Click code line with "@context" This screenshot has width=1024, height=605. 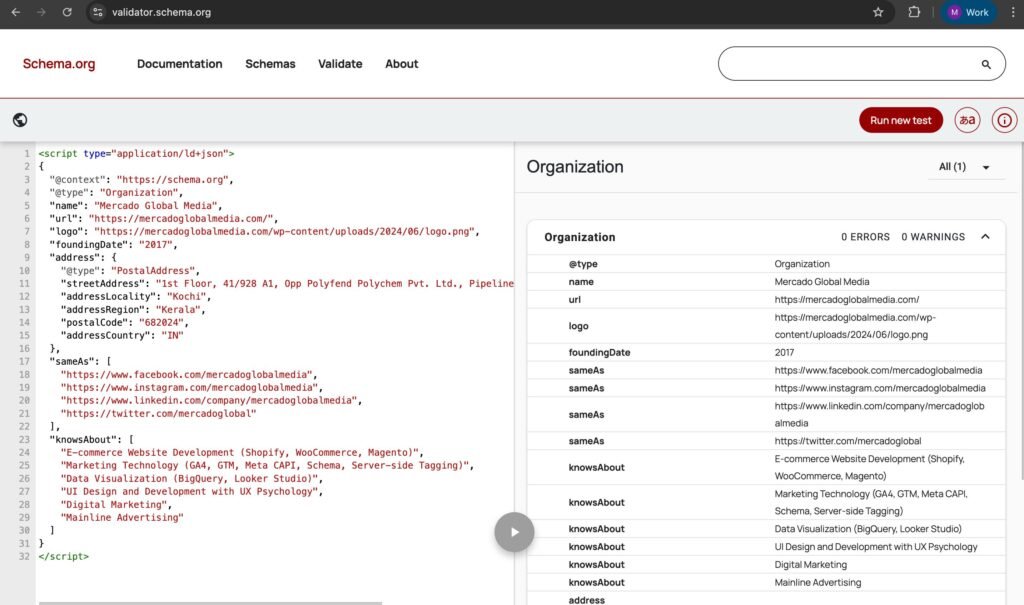(x=141, y=180)
